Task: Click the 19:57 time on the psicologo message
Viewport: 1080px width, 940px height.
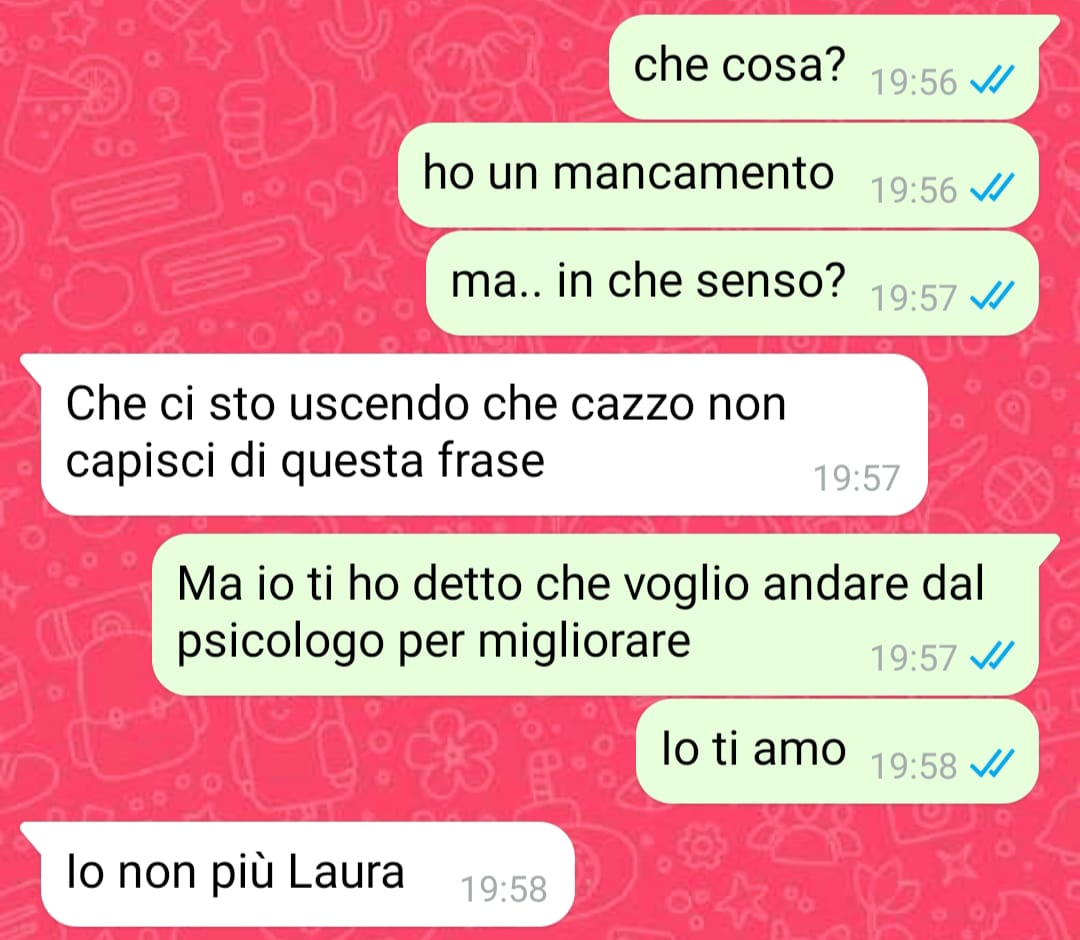Action: click(913, 658)
